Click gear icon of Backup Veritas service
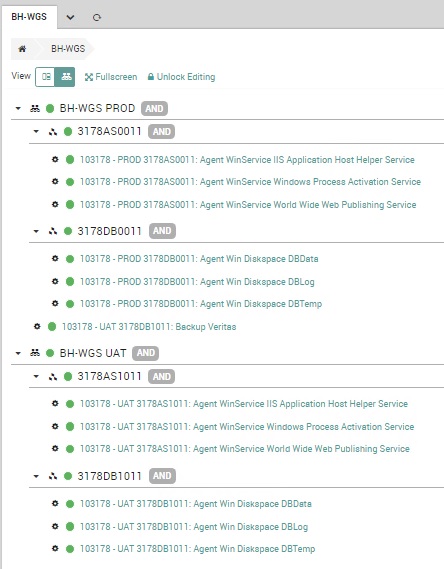 coord(37,326)
